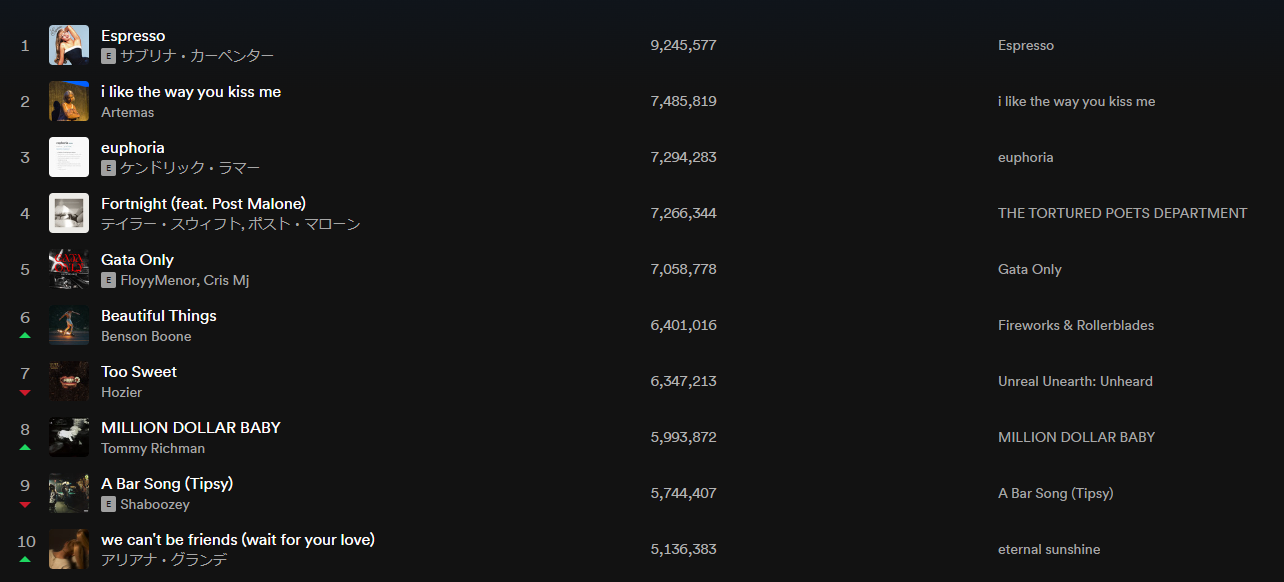This screenshot has width=1284, height=582.
Task: Open the artist link Artemas
Action: (128, 112)
